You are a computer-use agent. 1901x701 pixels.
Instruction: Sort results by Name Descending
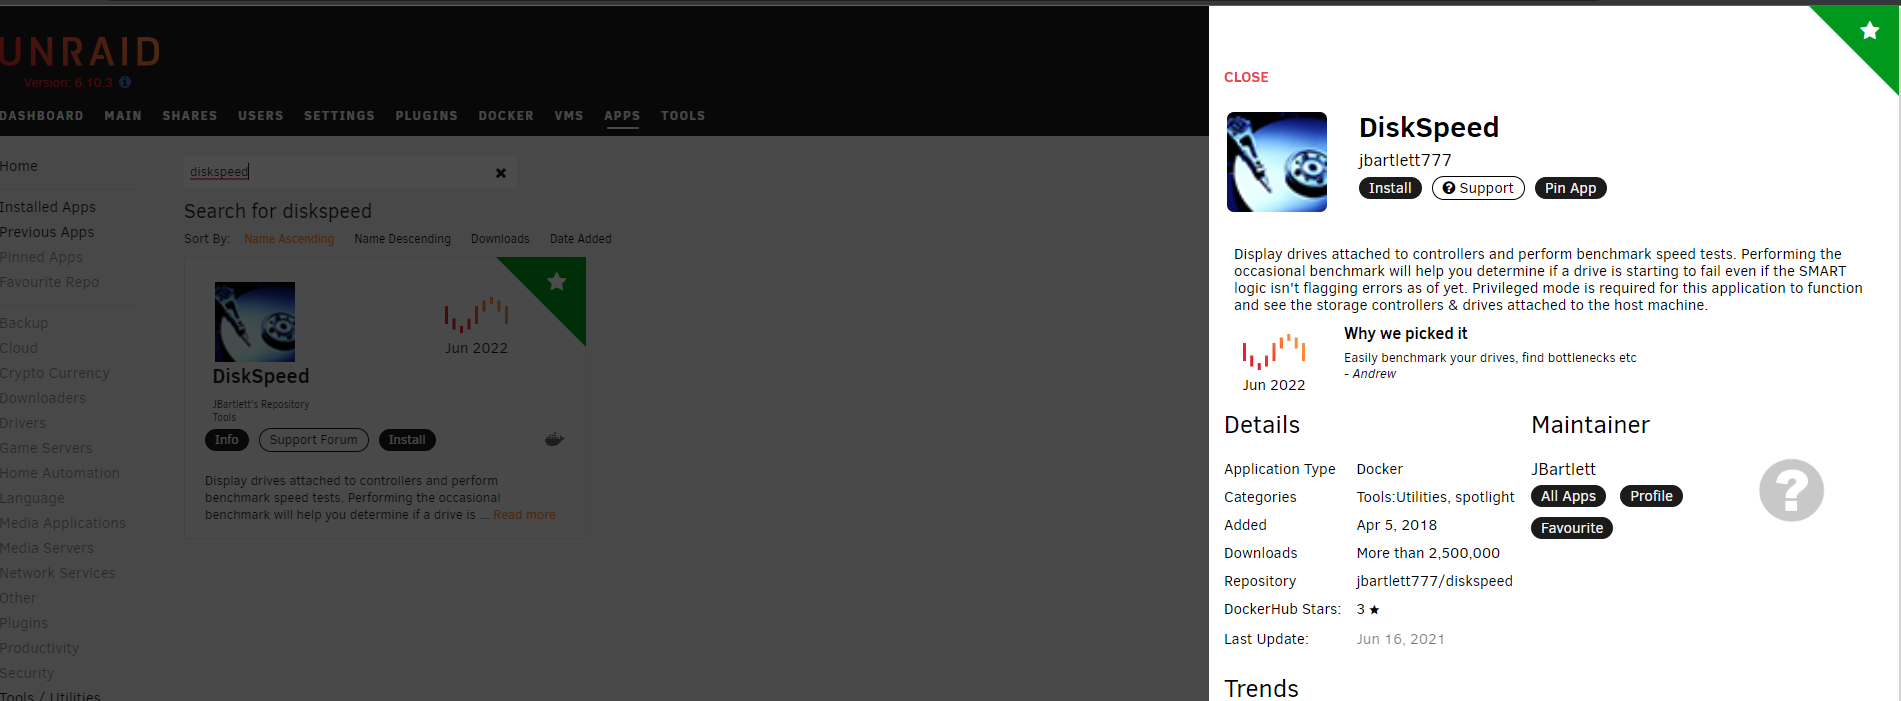[402, 239]
